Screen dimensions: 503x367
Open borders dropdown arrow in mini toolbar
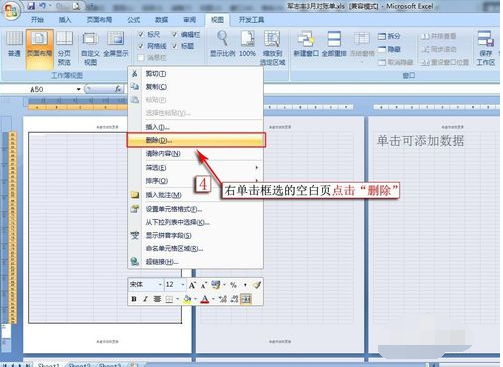(x=178, y=299)
